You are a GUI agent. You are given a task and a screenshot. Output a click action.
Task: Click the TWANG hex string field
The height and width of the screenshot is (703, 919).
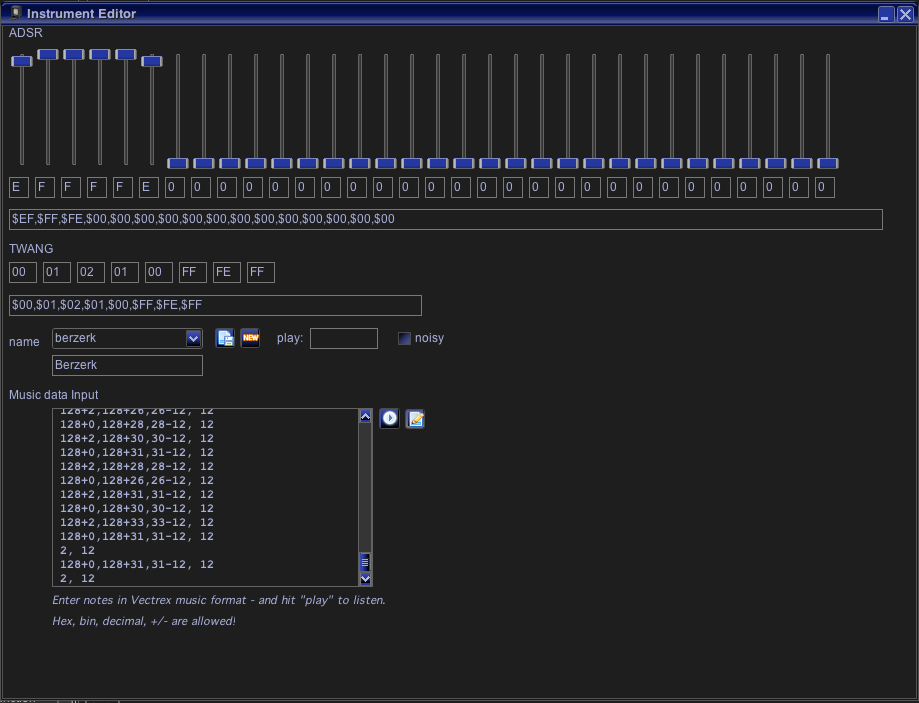pyautogui.click(x=215, y=305)
